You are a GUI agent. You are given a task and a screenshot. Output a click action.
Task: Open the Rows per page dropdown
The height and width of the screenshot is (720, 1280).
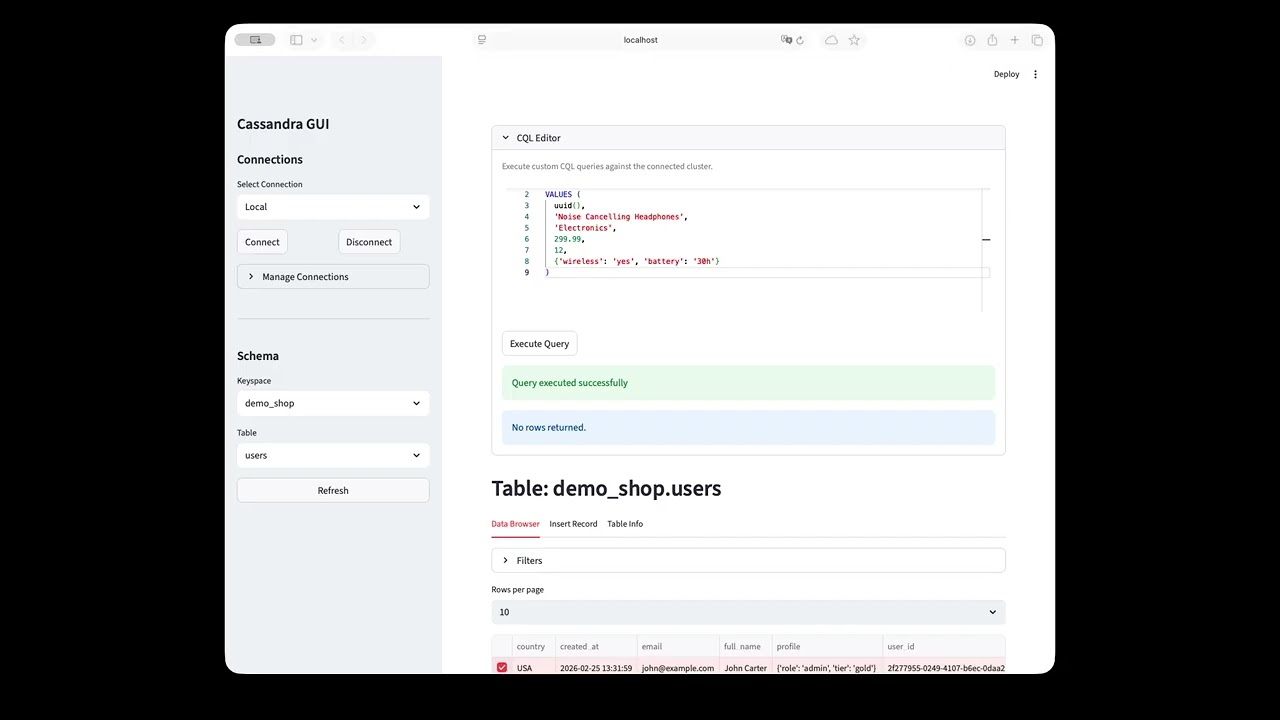[x=748, y=612]
